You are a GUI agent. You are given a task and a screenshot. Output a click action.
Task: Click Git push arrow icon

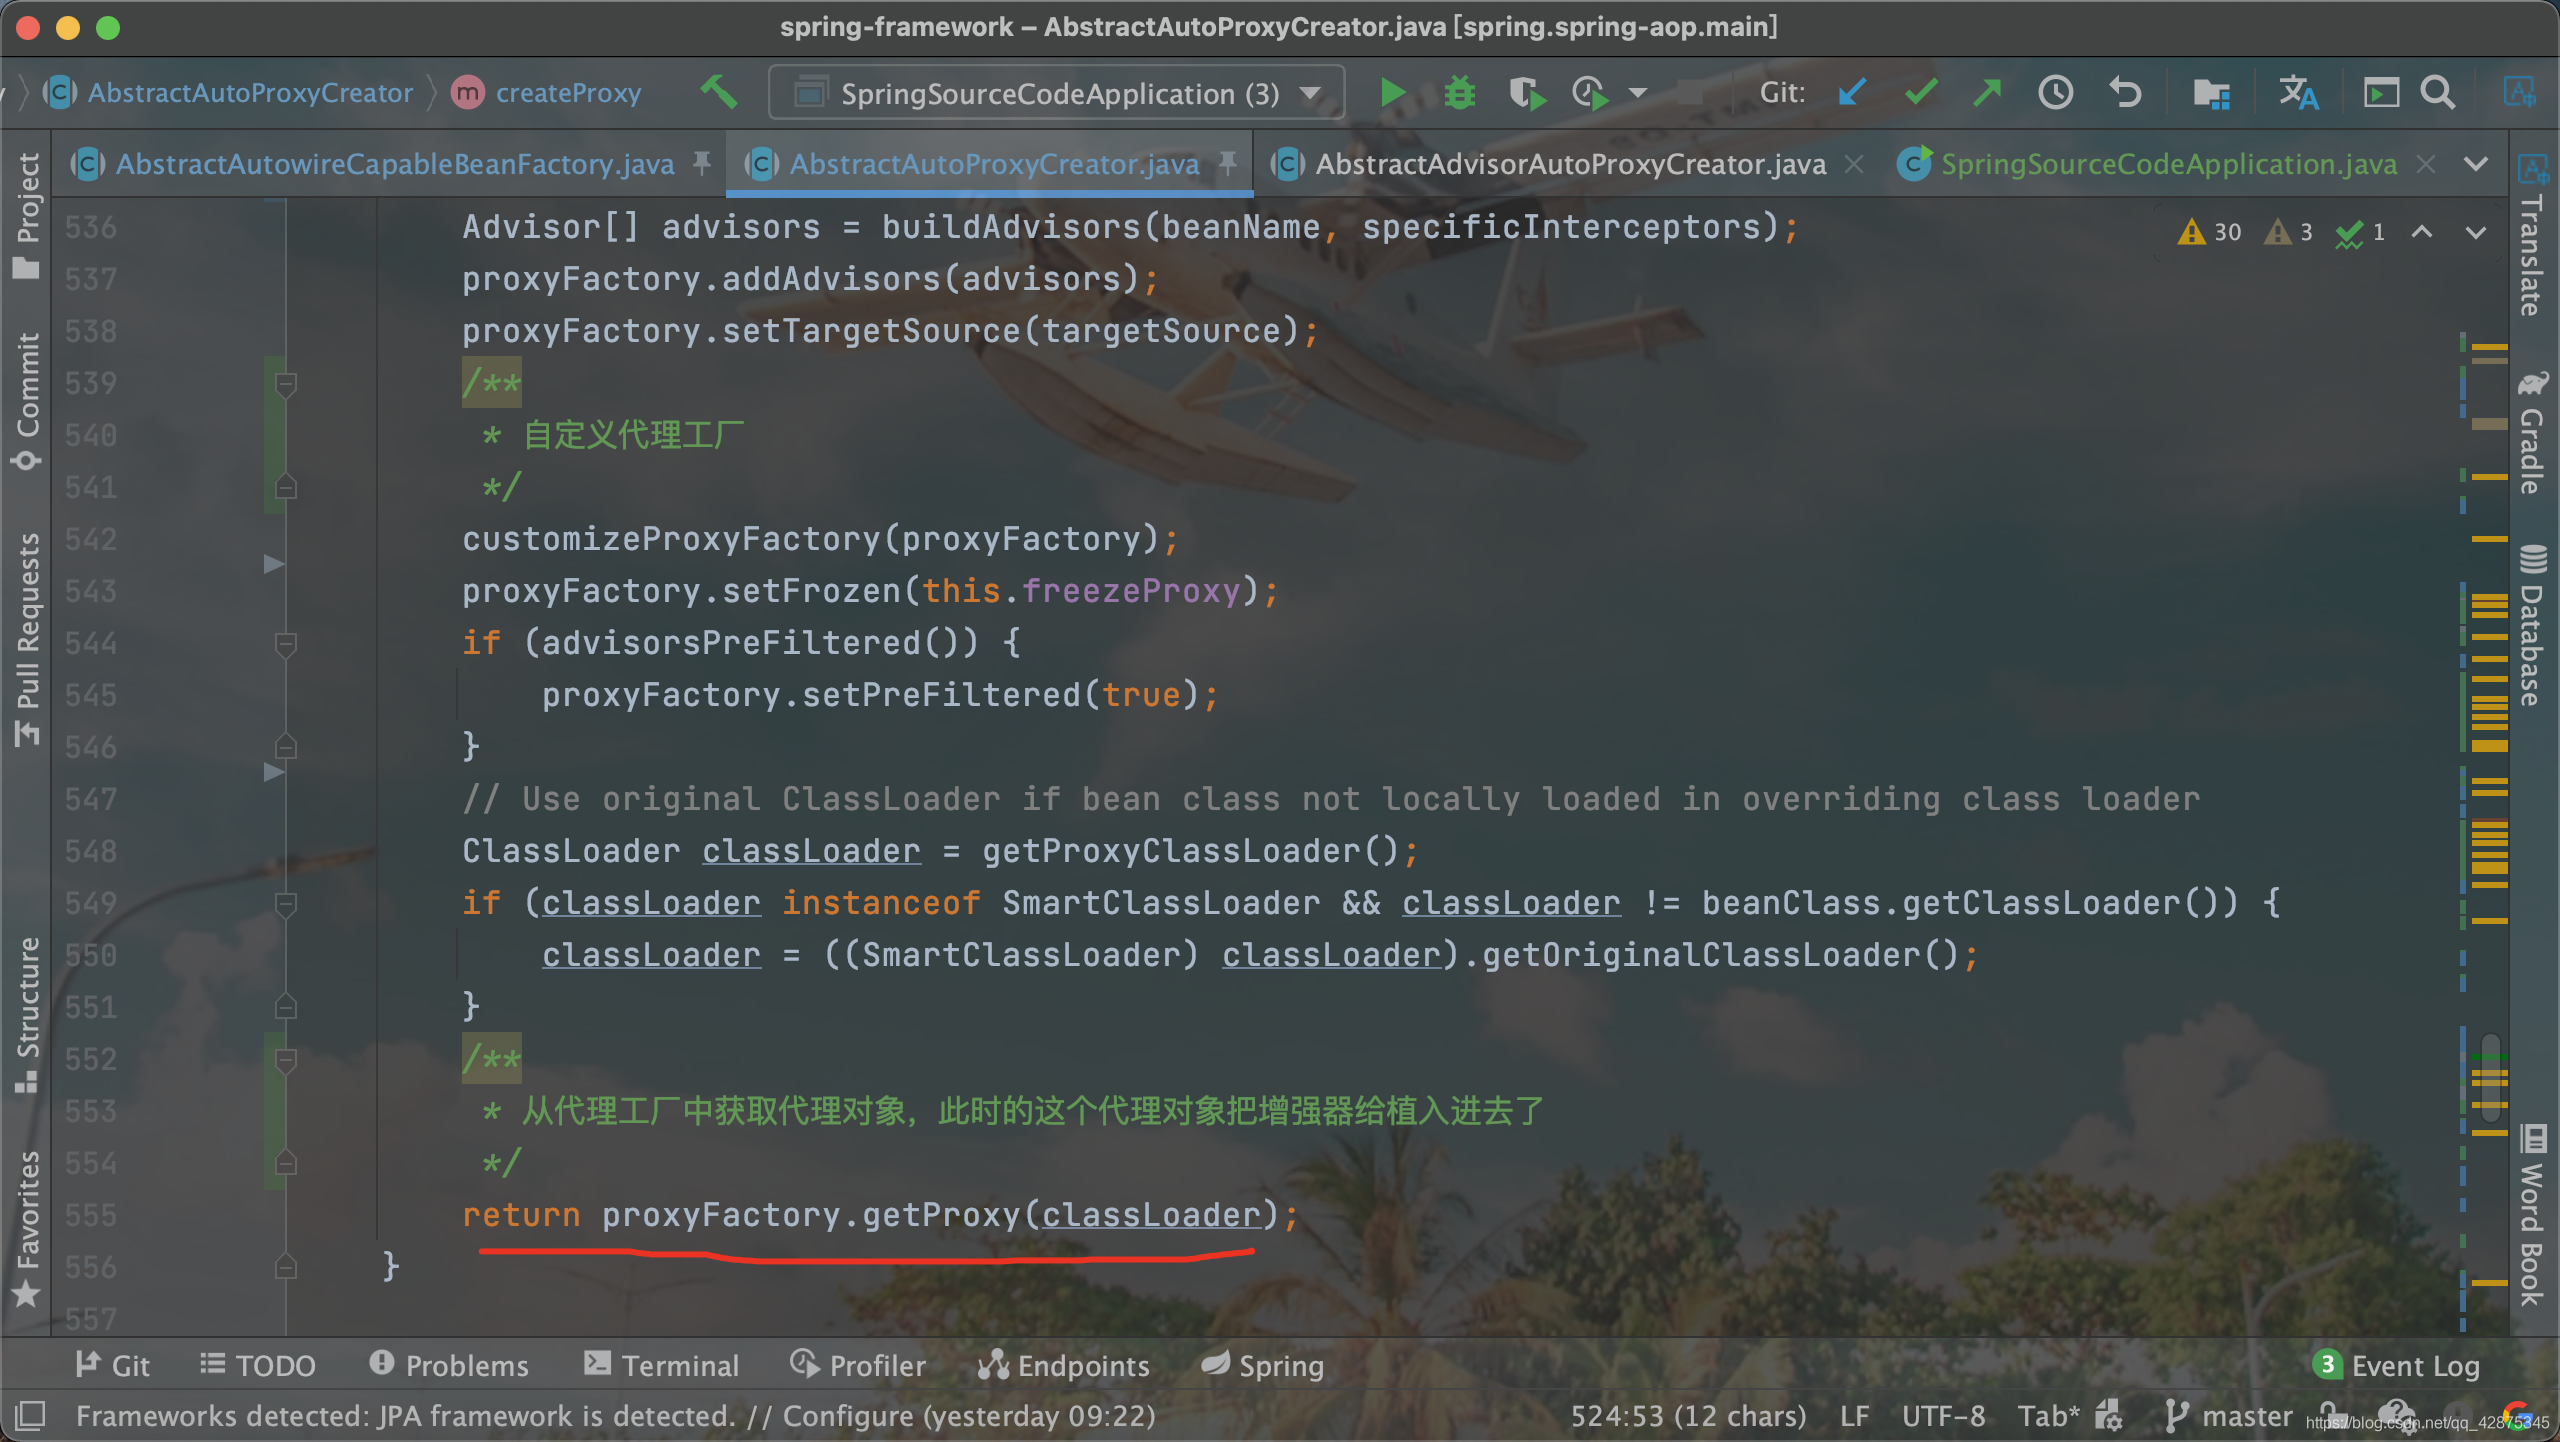pos(1987,93)
